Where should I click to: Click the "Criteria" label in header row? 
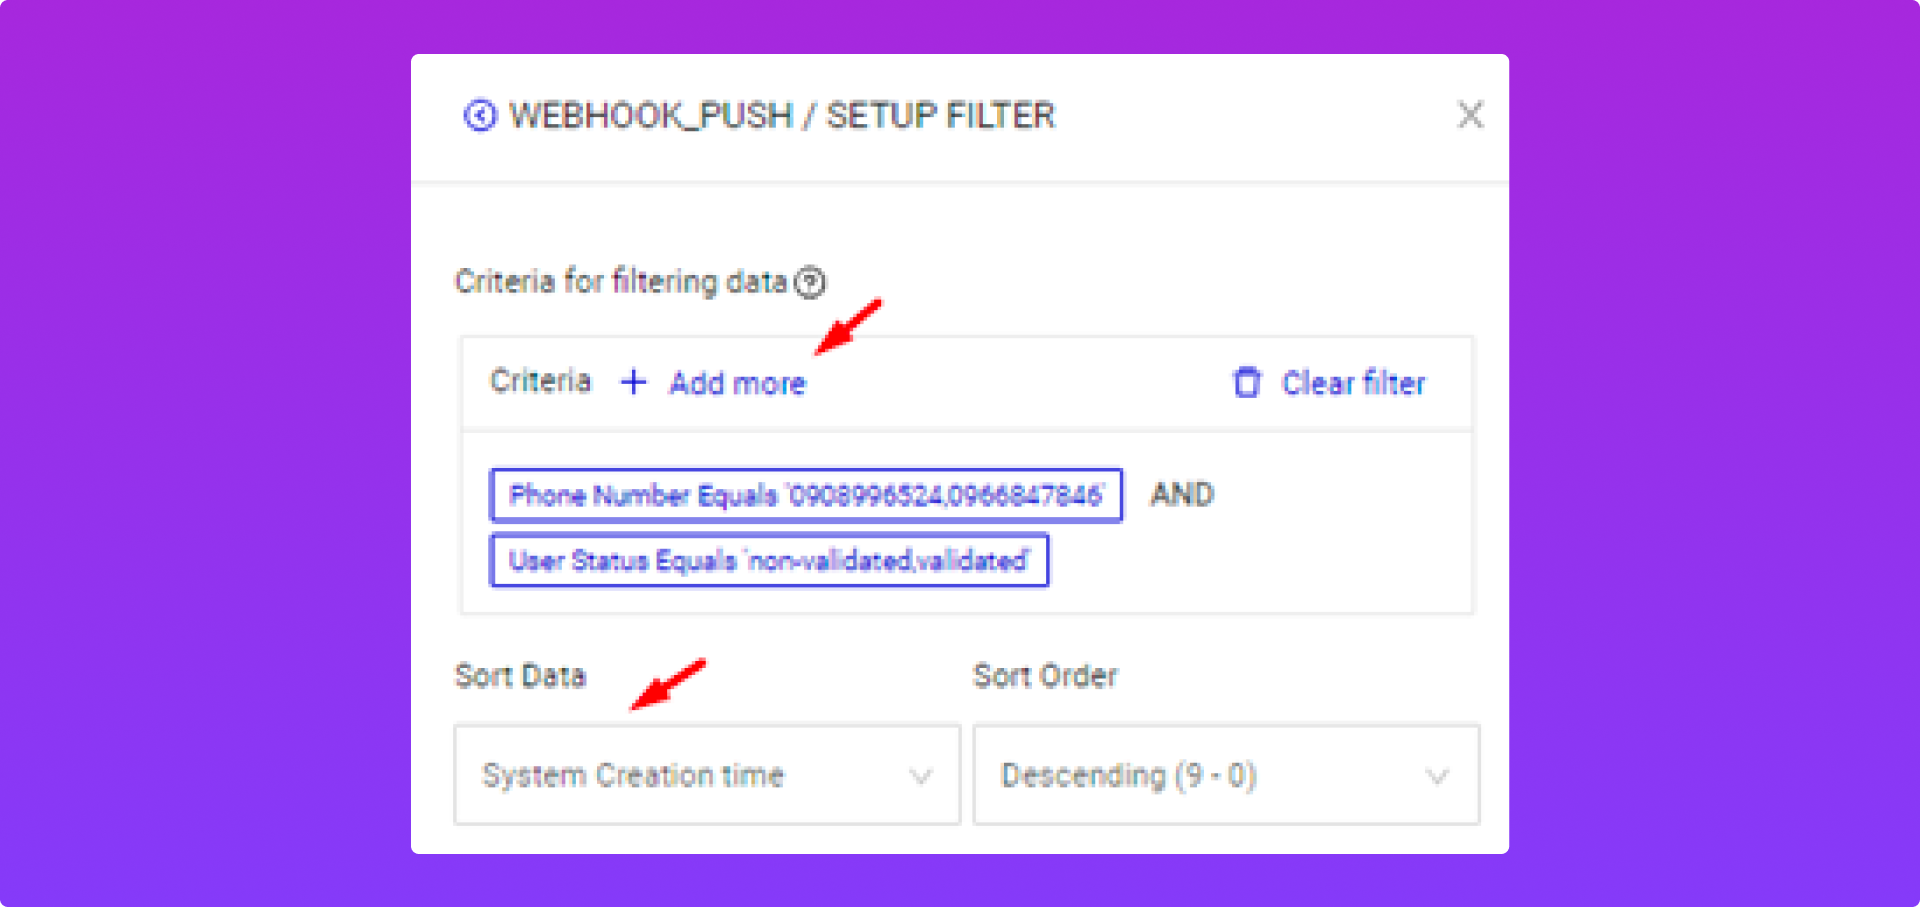(540, 381)
